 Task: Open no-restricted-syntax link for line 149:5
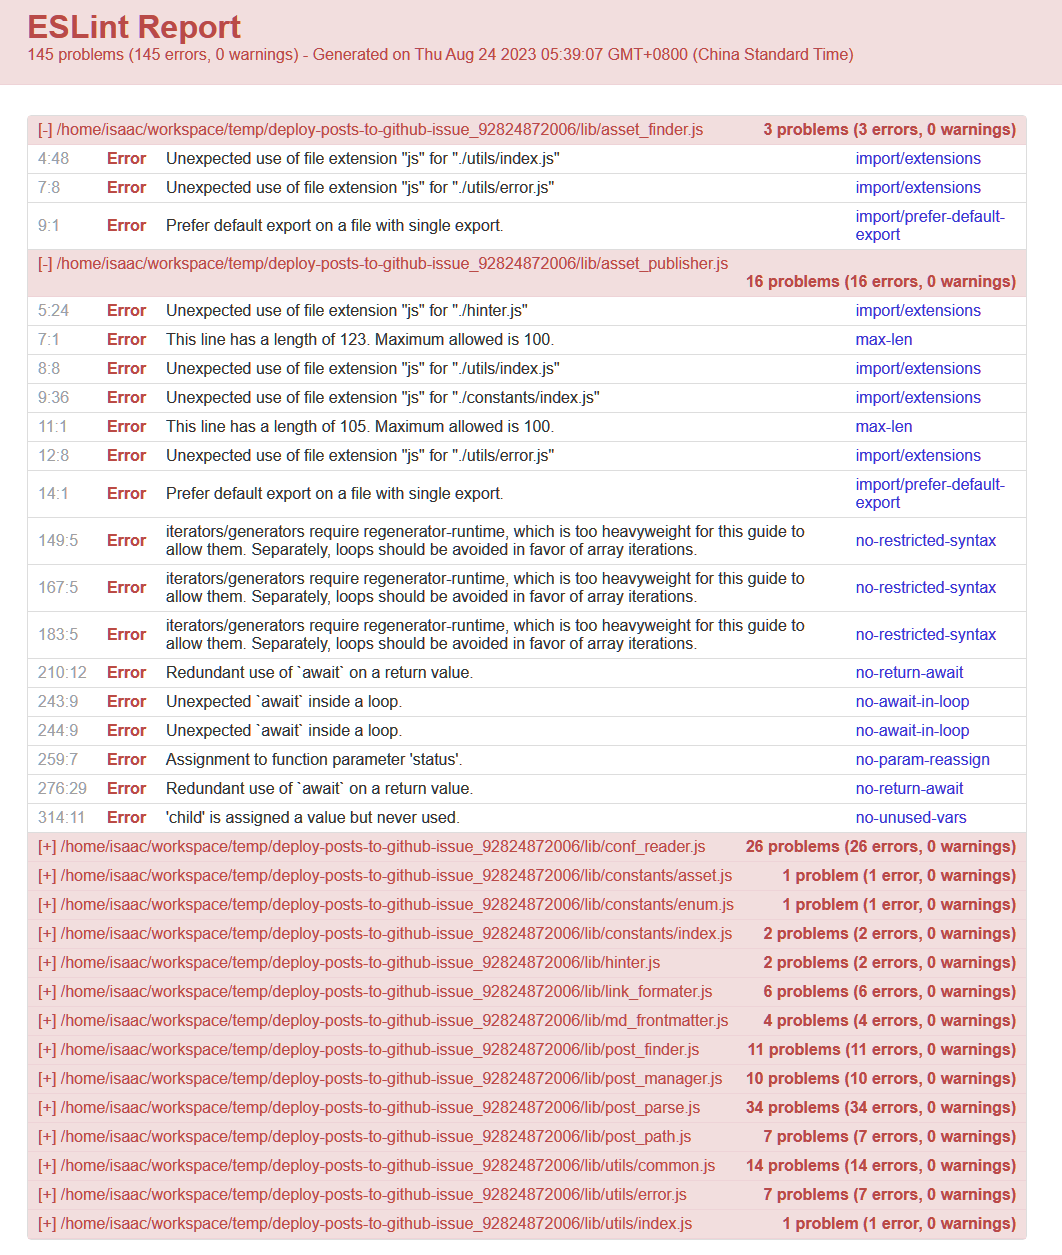point(925,541)
